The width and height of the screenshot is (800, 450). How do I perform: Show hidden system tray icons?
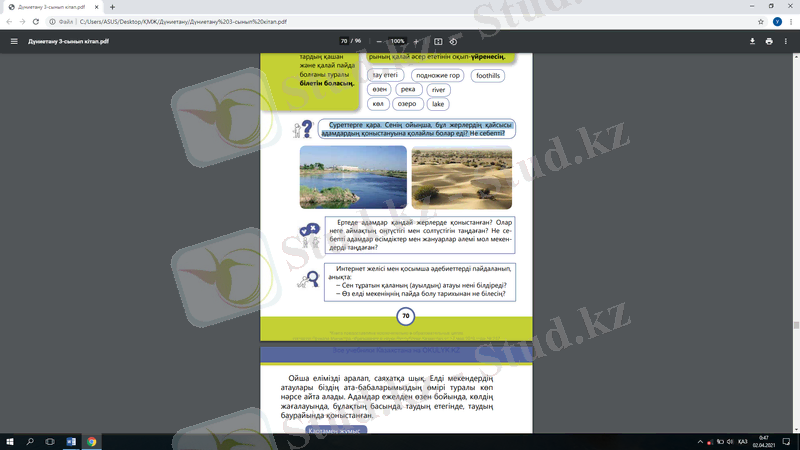coord(700,441)
